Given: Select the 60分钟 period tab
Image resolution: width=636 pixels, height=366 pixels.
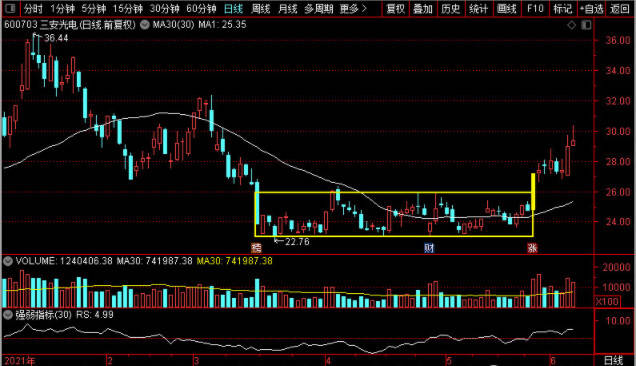Looking at the screenshot, I should [202, 9].
